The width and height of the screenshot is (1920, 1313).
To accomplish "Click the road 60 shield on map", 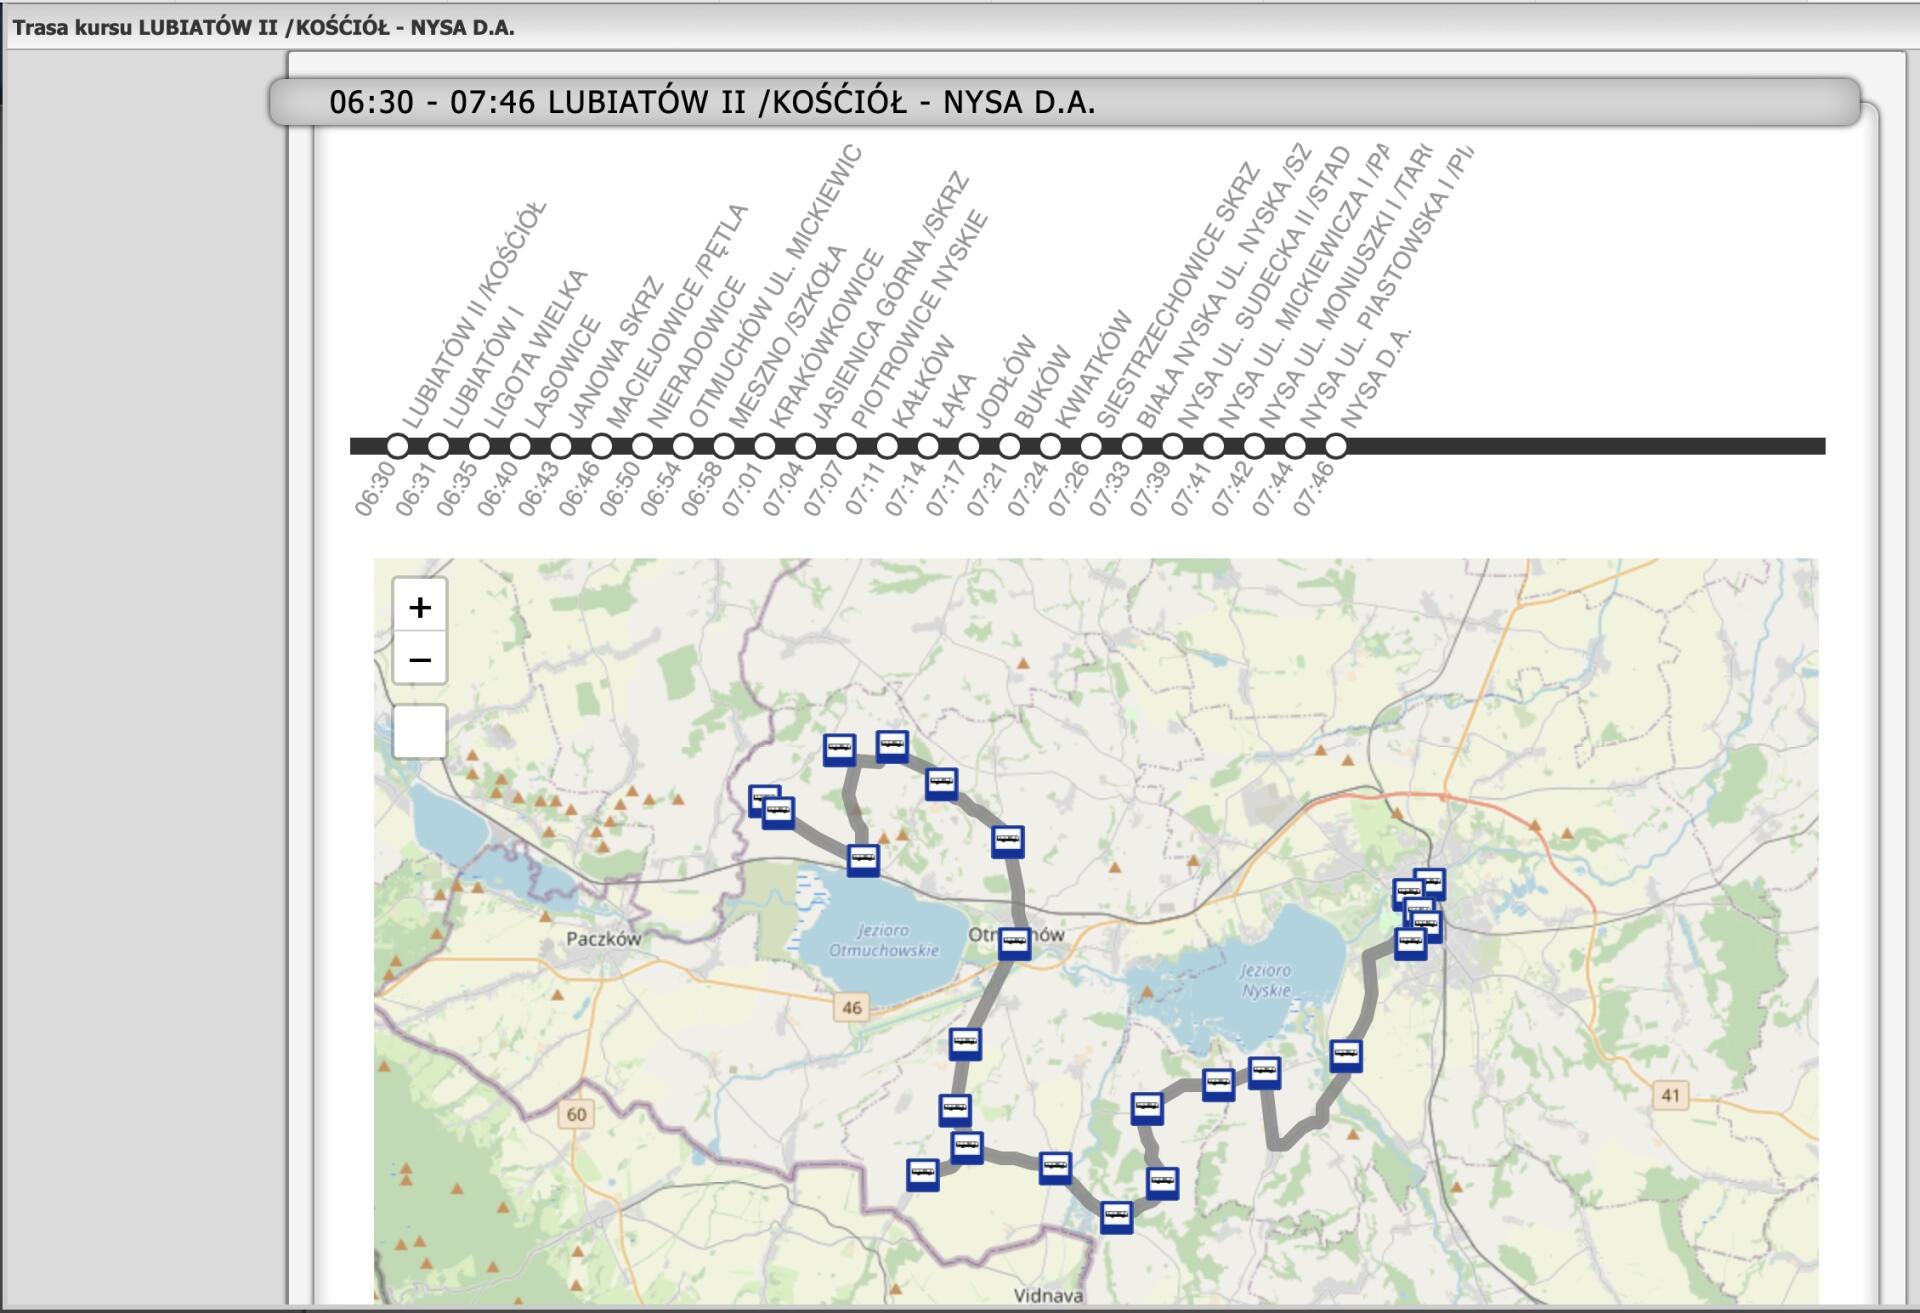I will tap(577, 1114).
